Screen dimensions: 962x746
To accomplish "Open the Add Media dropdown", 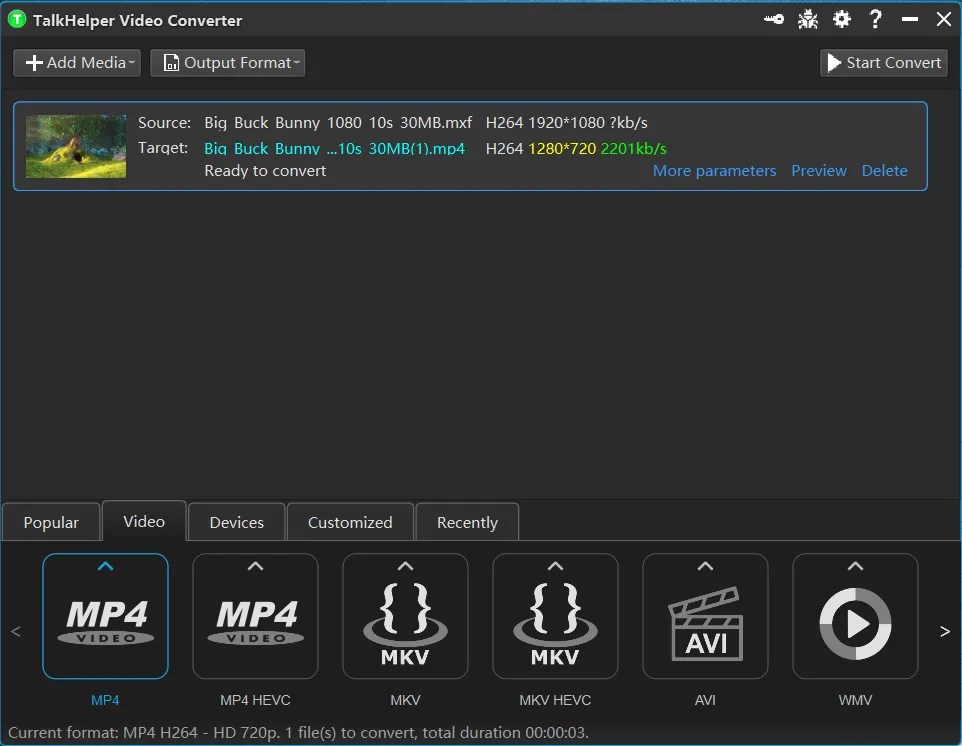I will 77,63.
